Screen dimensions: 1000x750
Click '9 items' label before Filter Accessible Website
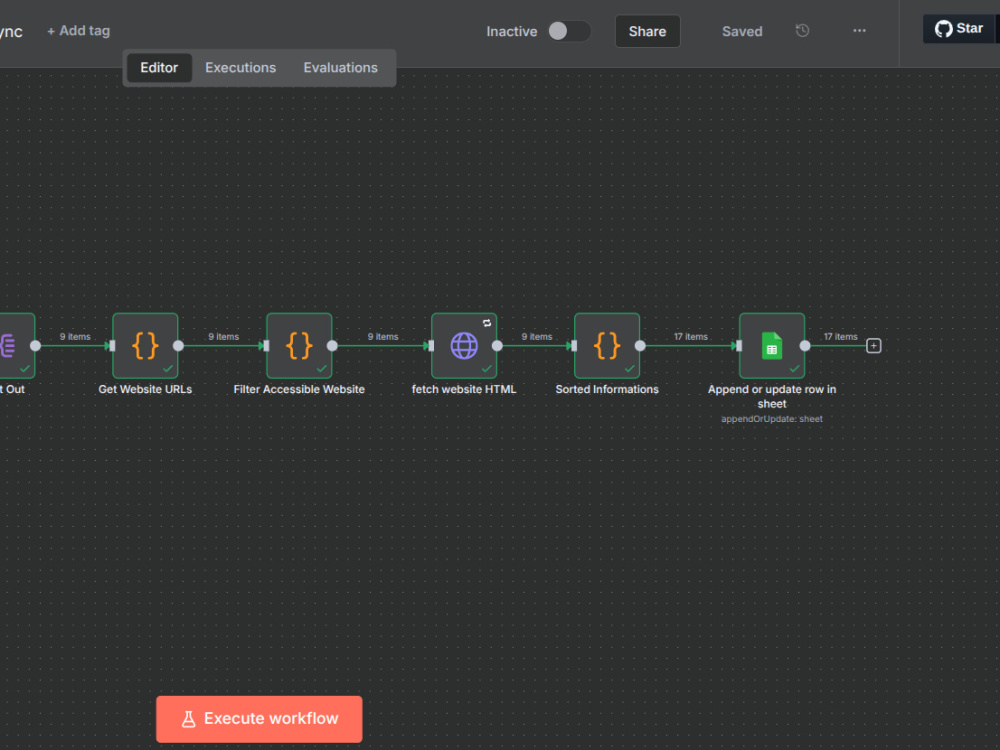click(223, 337)
